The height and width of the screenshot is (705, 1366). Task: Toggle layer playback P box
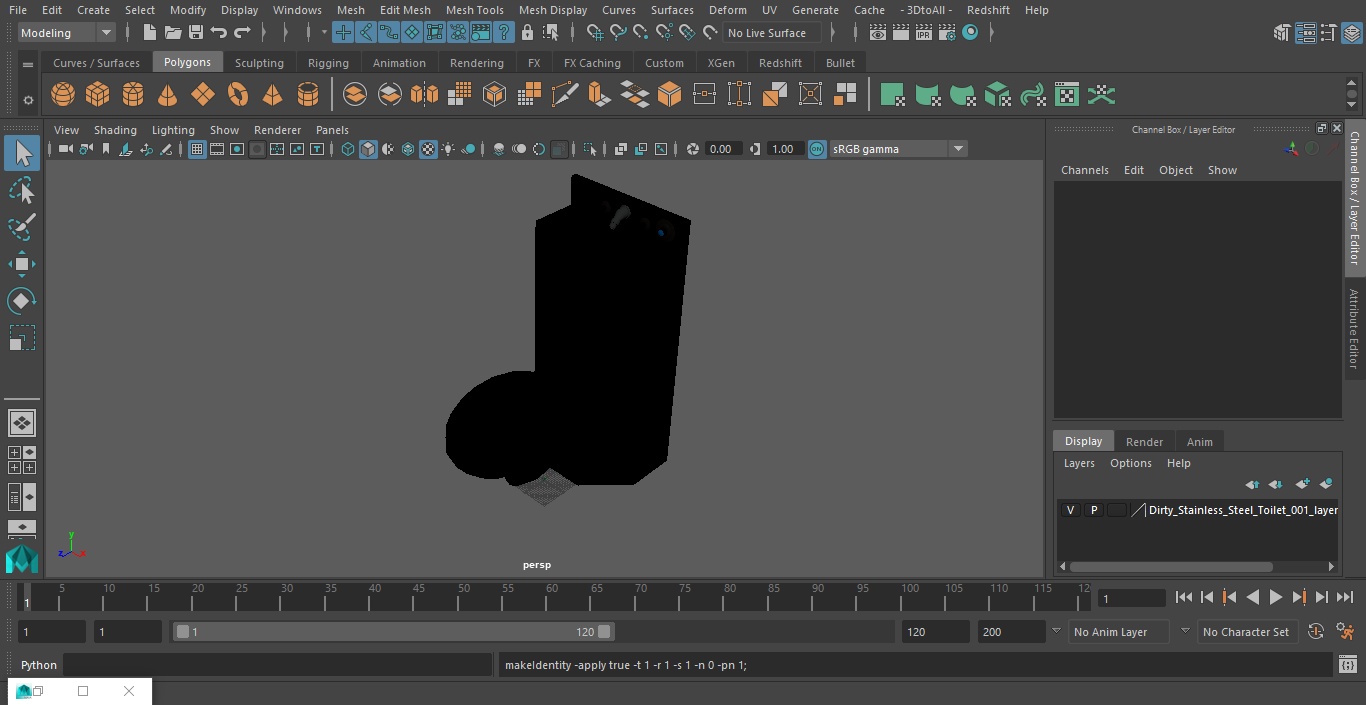[x=1094, y=510]
